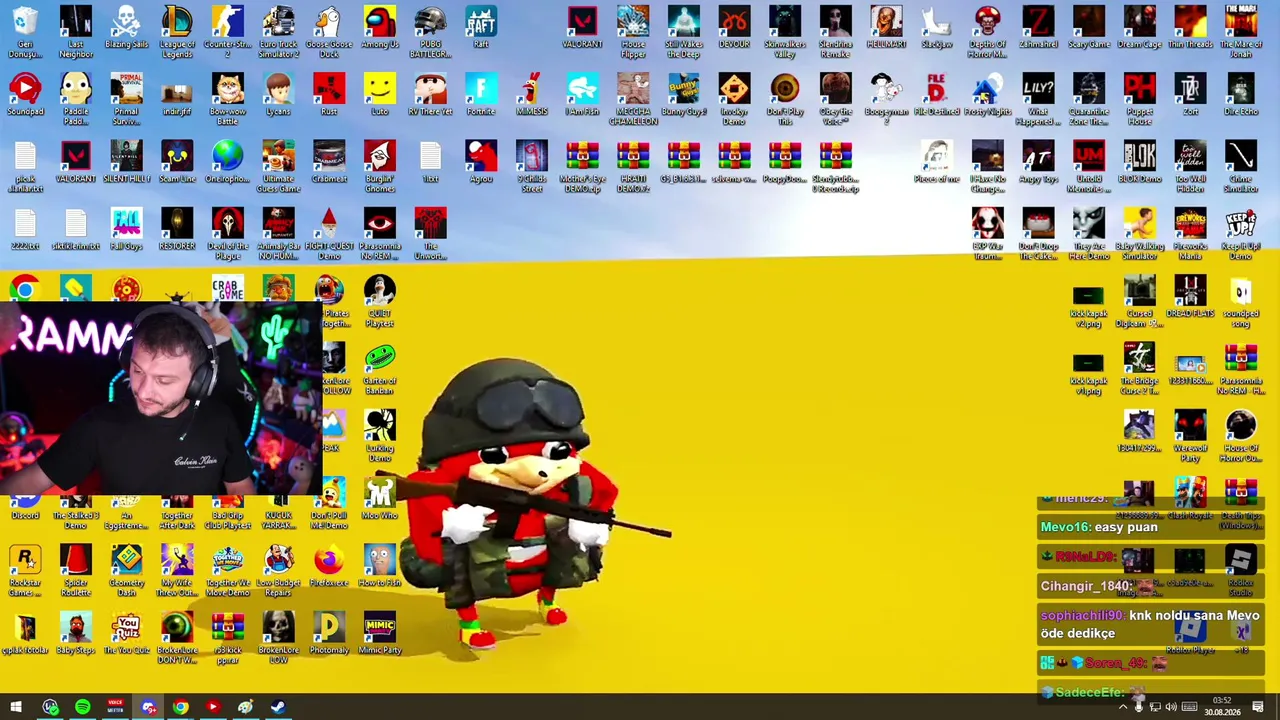This screenshot has height=720, width=1280.
Task: Click the Firefox.exe desktop icon
Action: [329, 566]
